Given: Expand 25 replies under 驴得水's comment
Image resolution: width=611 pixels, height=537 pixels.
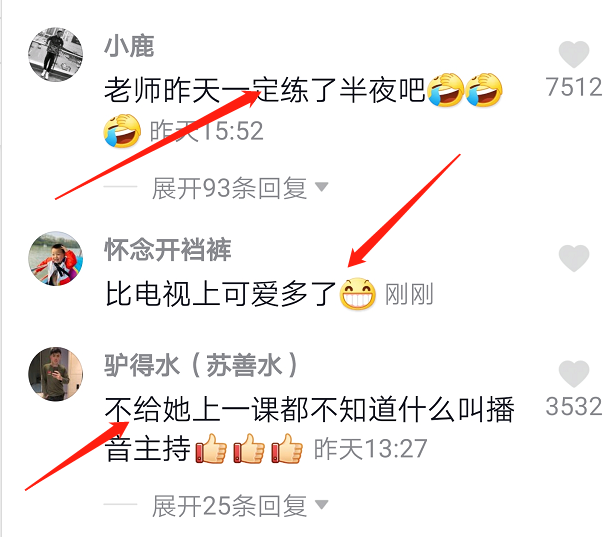Looking at the screenshot, I should point(229,506).
